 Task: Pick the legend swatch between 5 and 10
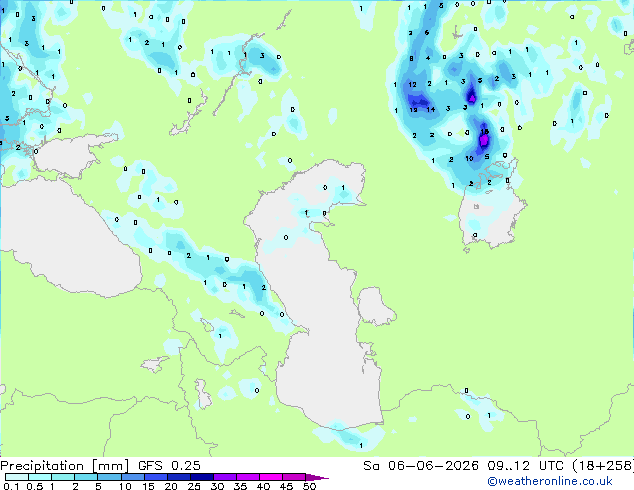(110, 477)
